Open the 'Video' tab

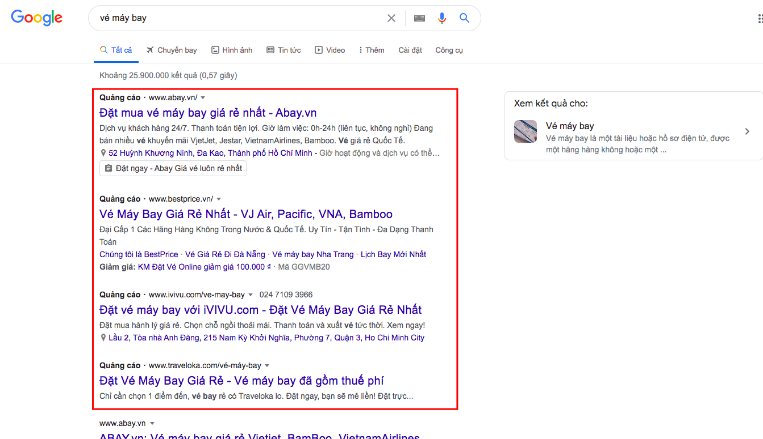pyautogui.click(x=330, y=50)
